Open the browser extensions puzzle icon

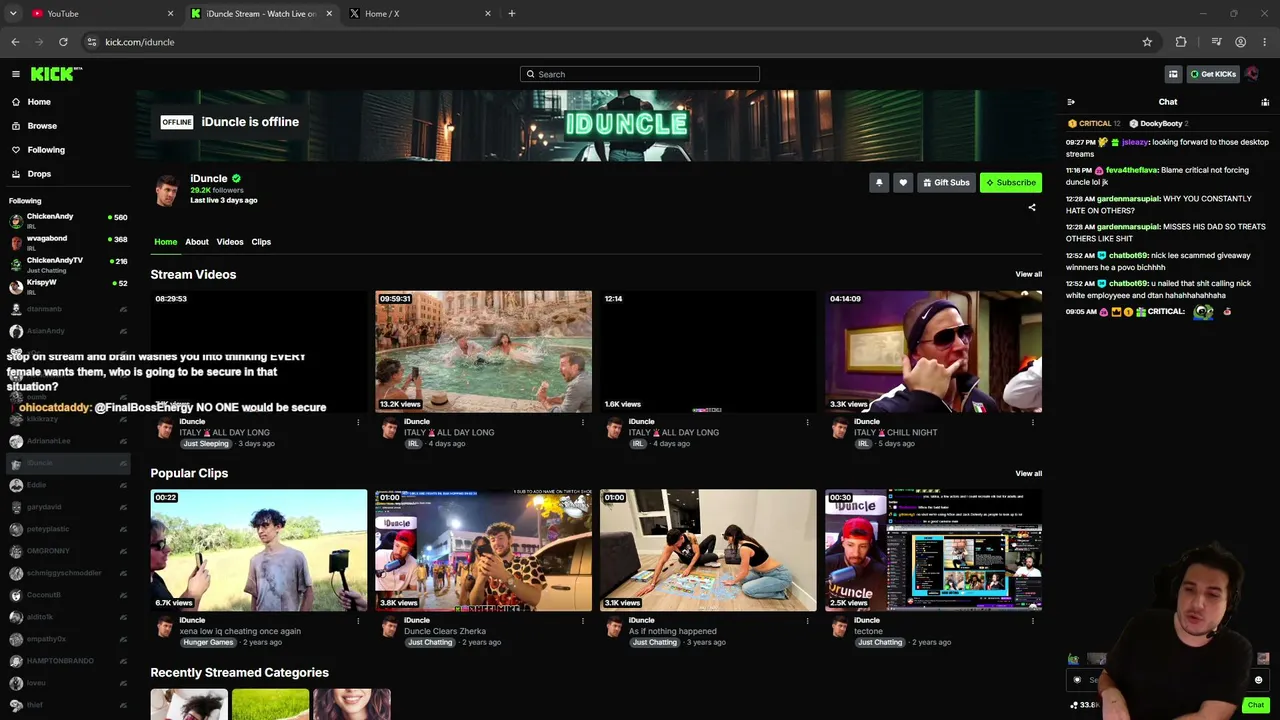tap(1181, 42)
